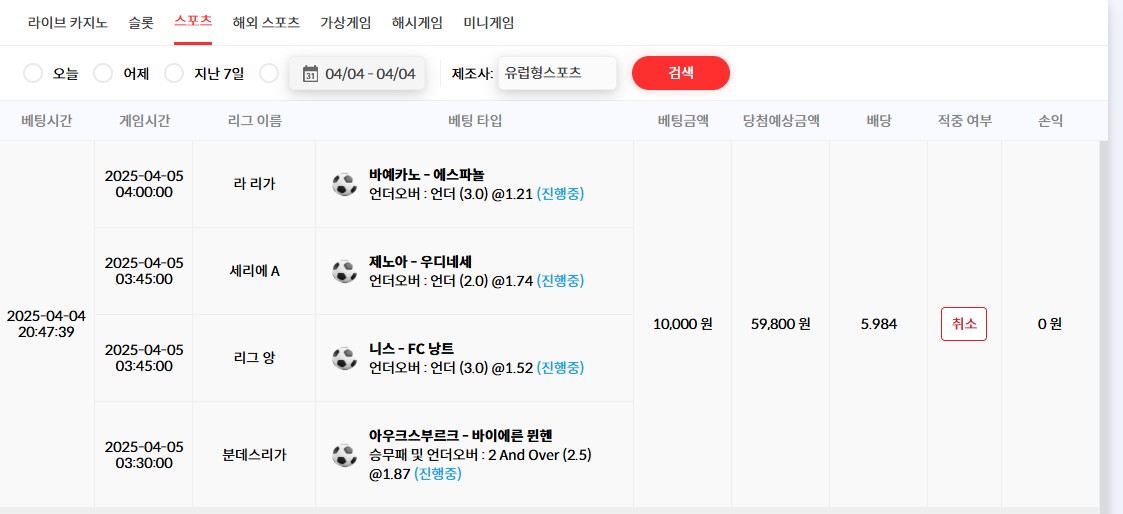This screenshot has width=1123, height=514.
Task: Select the custom date range radio button
Action: 268,73
